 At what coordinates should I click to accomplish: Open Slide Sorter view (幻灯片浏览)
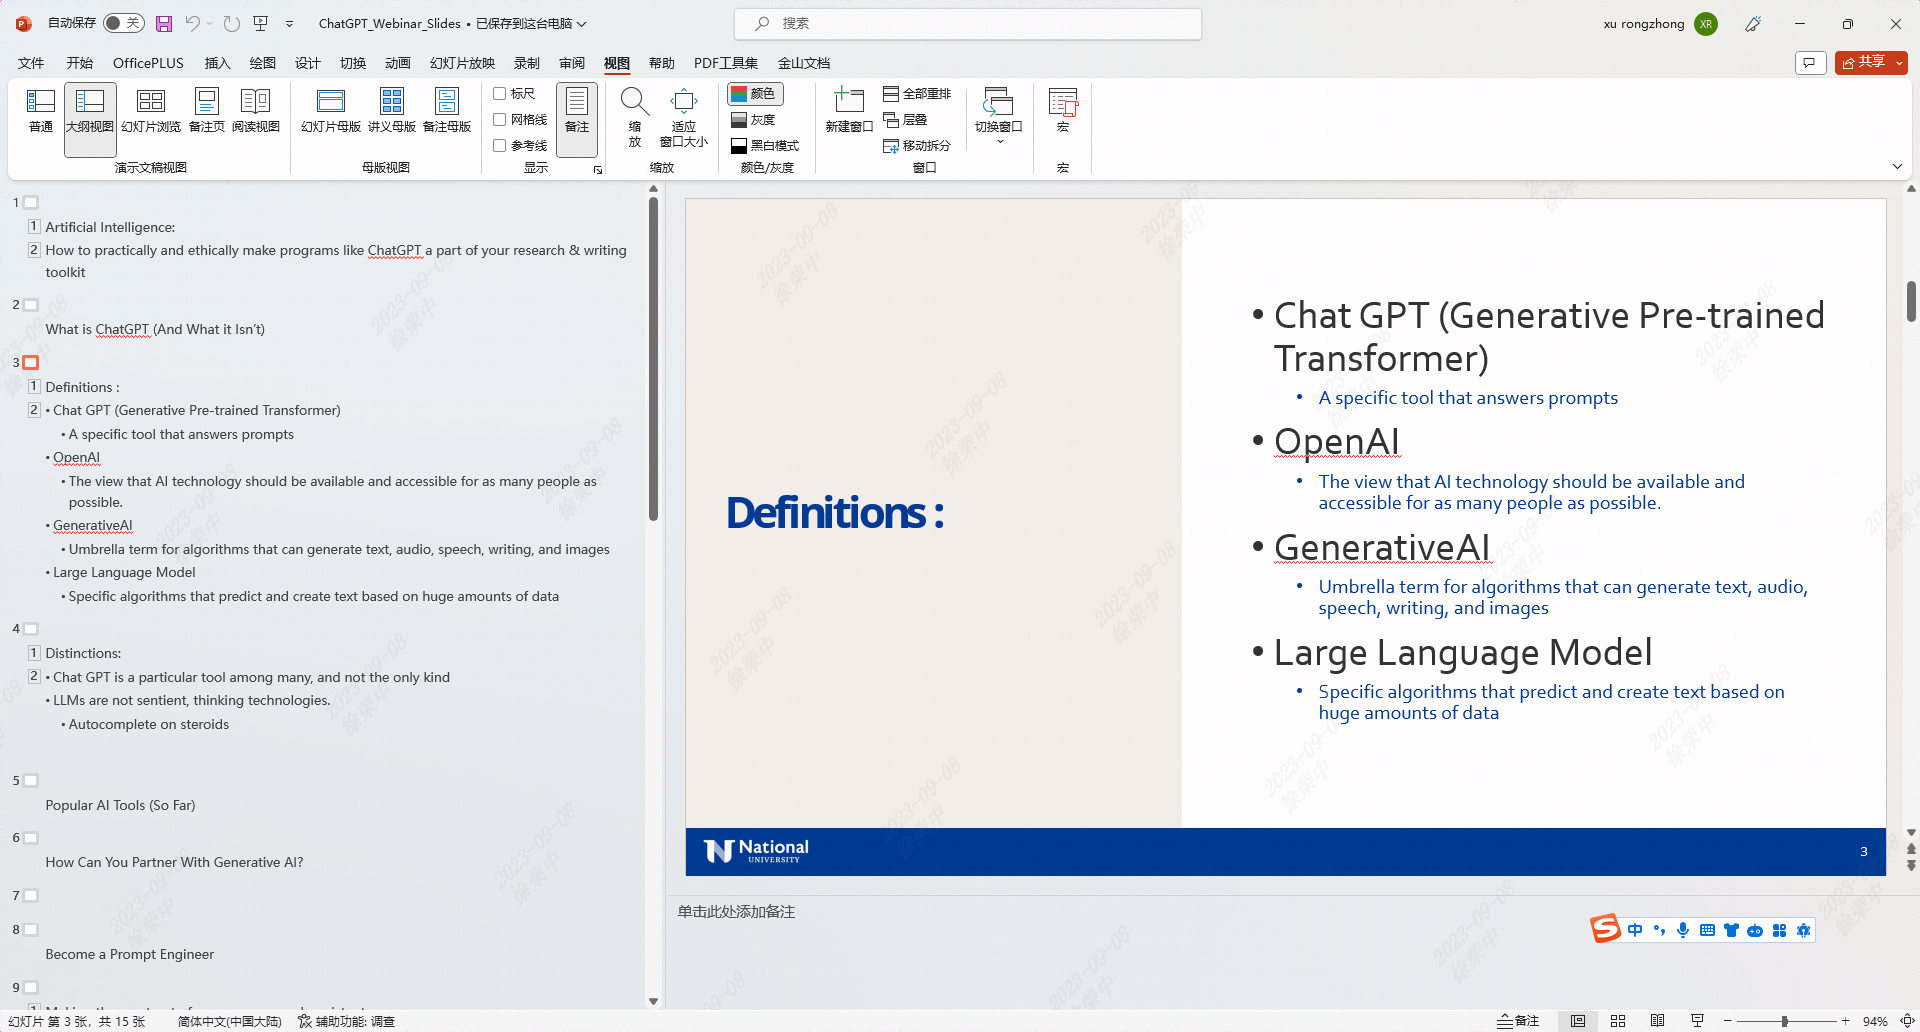tap(151, 111)
